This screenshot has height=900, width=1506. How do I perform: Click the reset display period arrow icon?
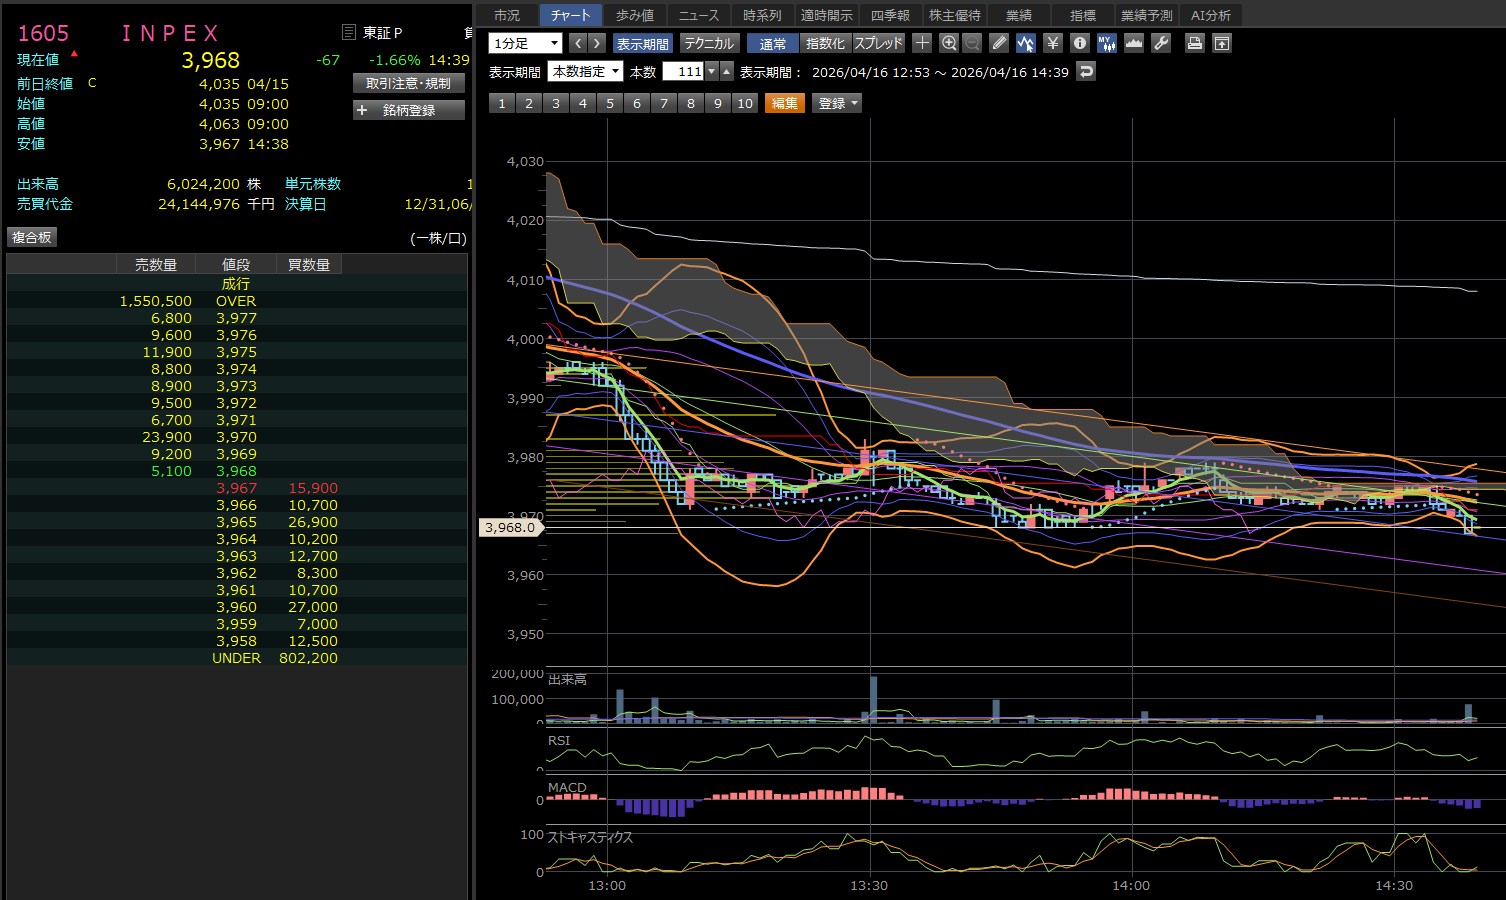(x=1086, y=71)
